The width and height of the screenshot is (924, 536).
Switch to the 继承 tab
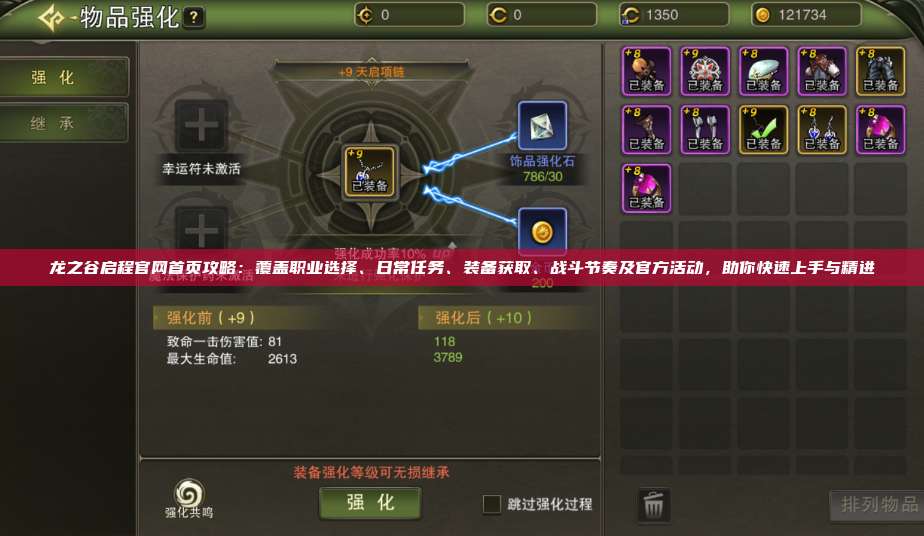64,123
